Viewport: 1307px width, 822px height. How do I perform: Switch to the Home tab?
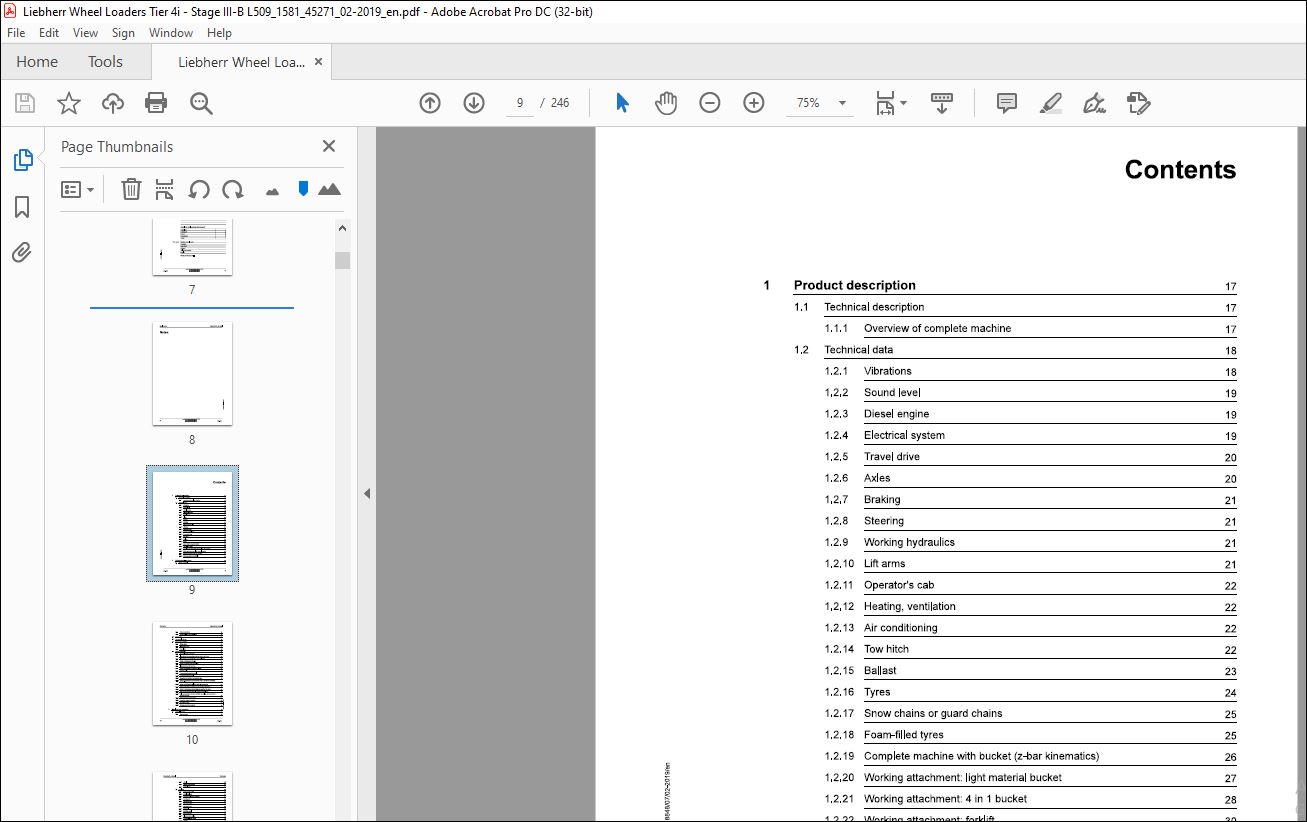(x=37, y=62)
